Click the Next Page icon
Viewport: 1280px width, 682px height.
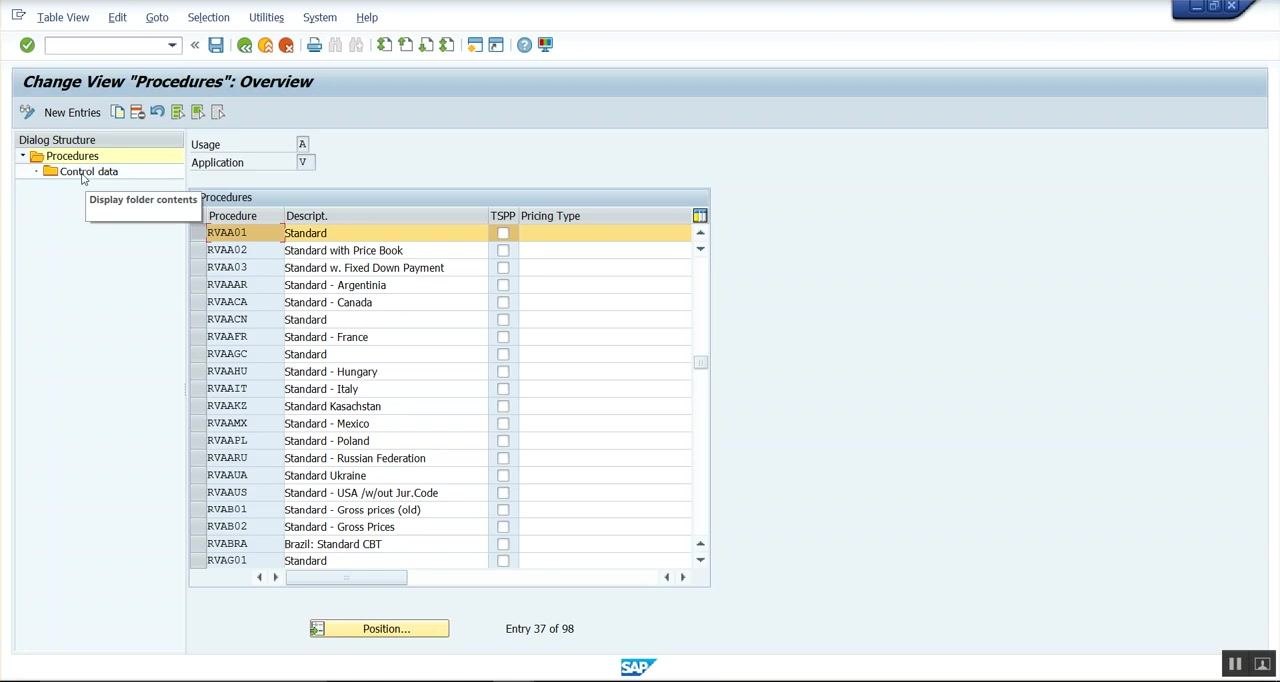[426, 45]
